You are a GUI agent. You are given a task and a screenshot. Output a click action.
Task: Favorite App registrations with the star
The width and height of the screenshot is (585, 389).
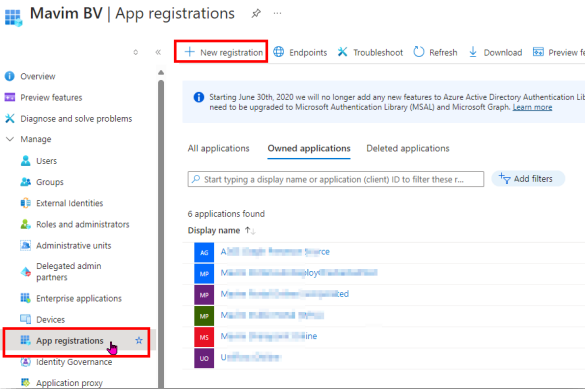pos(139,341)
